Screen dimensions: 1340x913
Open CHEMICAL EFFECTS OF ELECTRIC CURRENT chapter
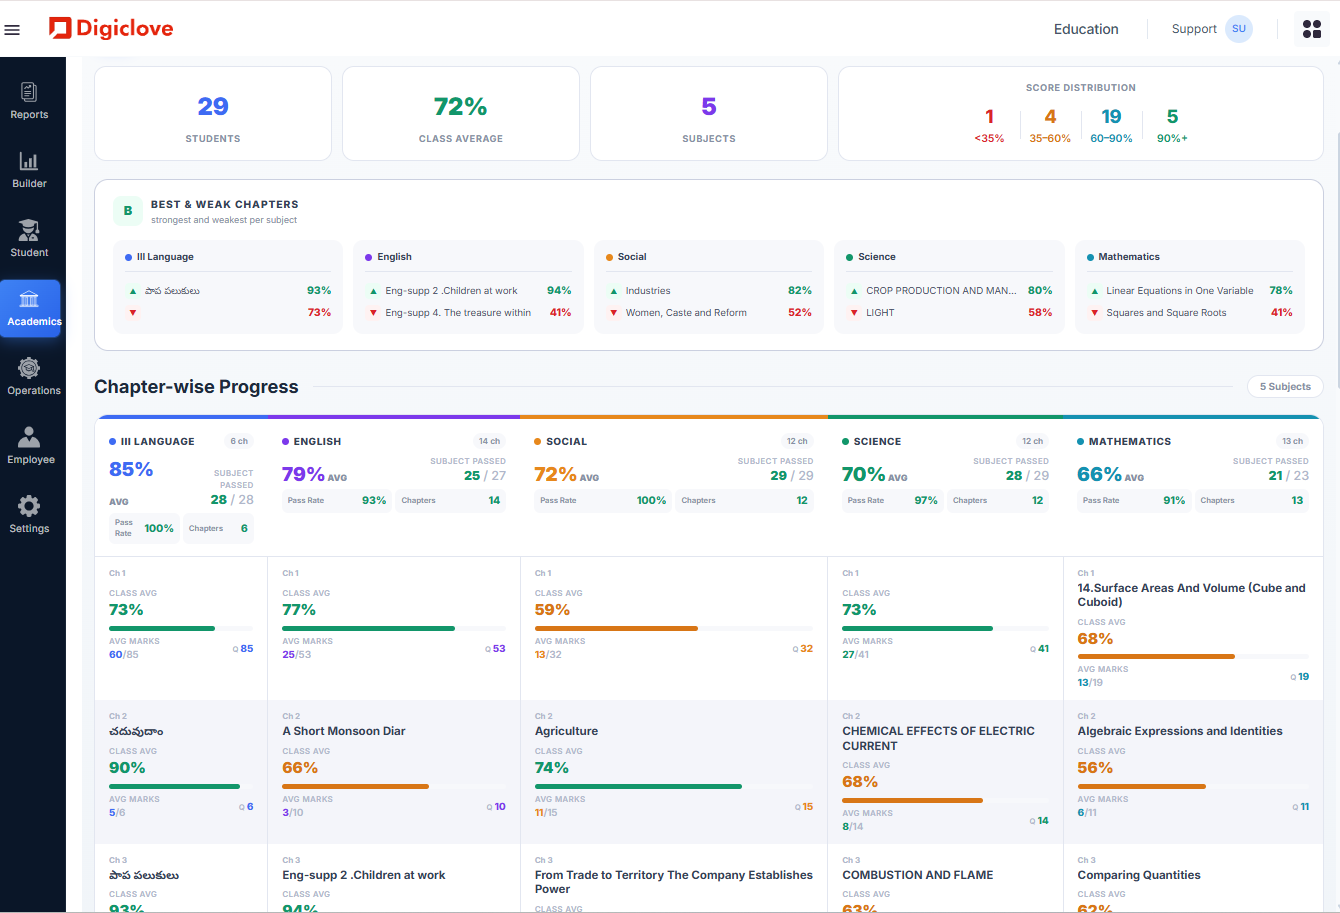tap(945, 771)
